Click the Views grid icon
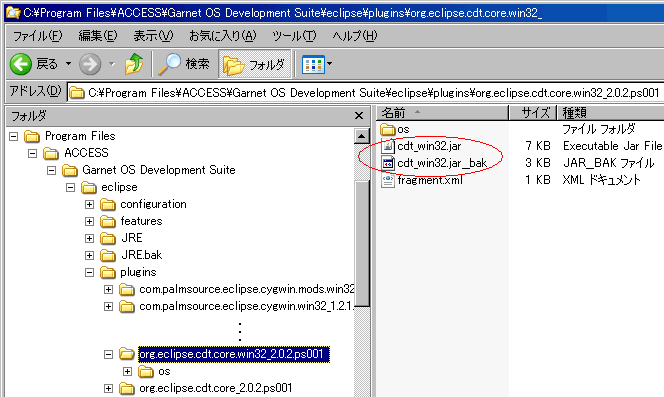 coord(313,65)
